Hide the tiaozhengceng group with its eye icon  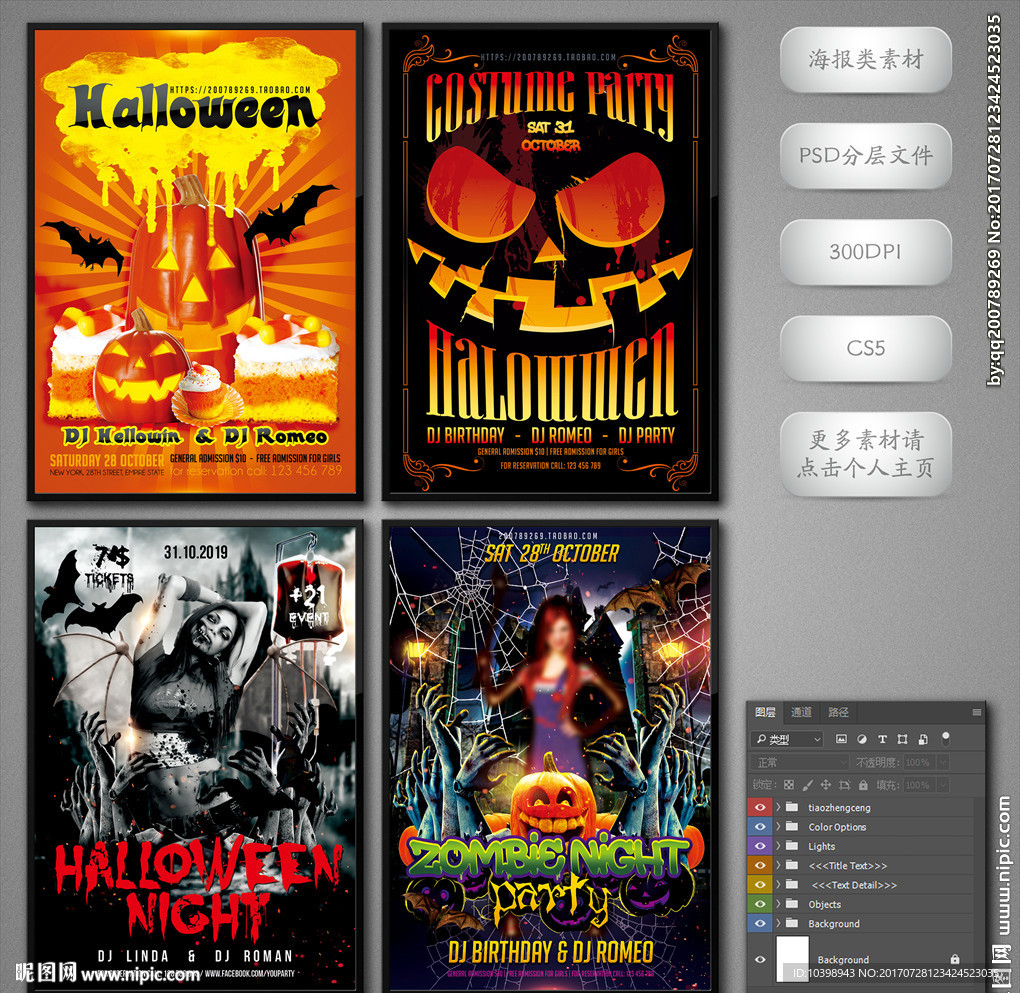tap(760, 807)
